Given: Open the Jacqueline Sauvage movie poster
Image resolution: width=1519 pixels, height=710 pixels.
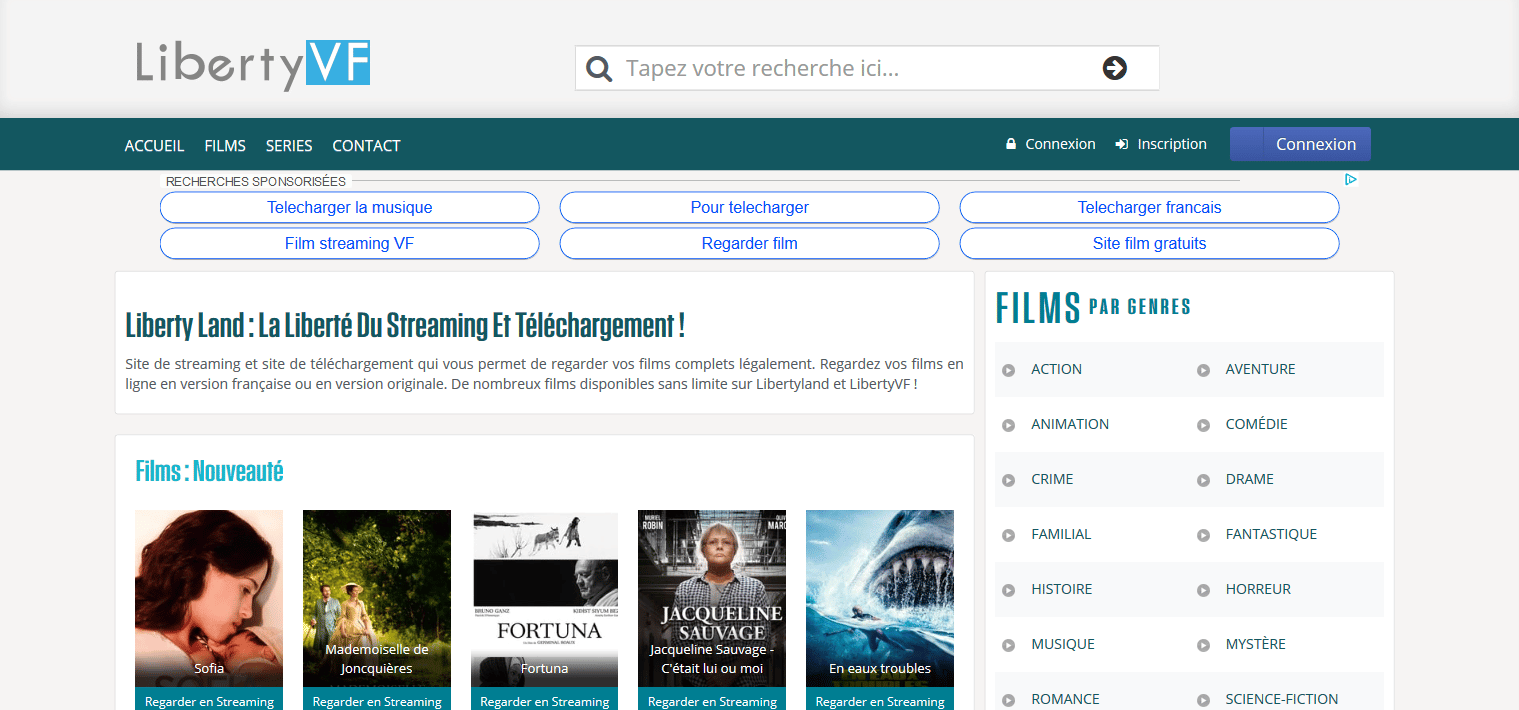Looking at the screenshot, I should pos(712,598).
